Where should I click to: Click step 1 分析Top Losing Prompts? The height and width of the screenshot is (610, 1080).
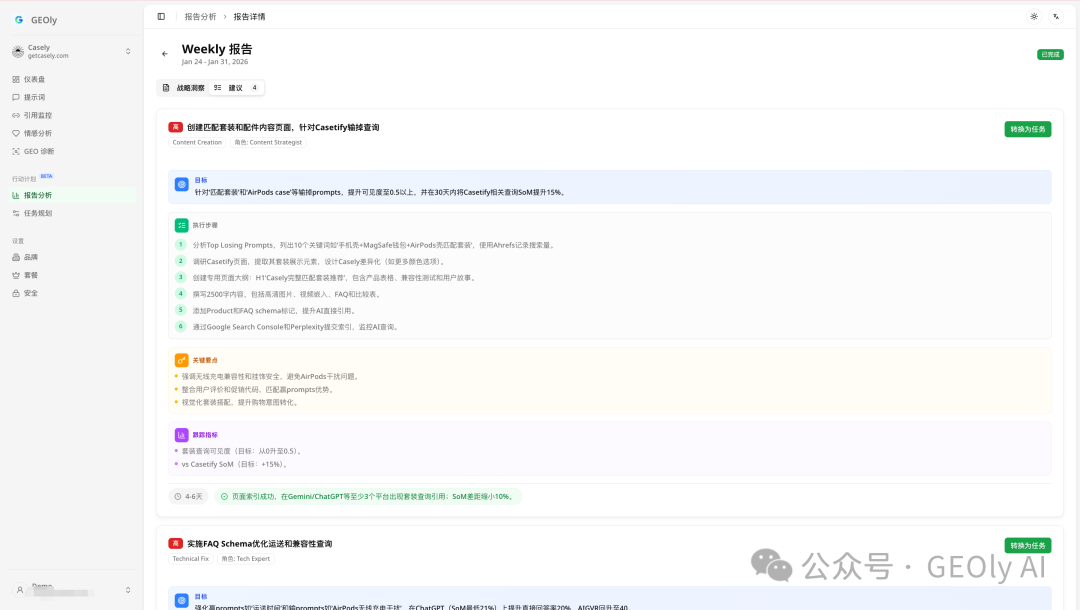click(x=373, y=245)
